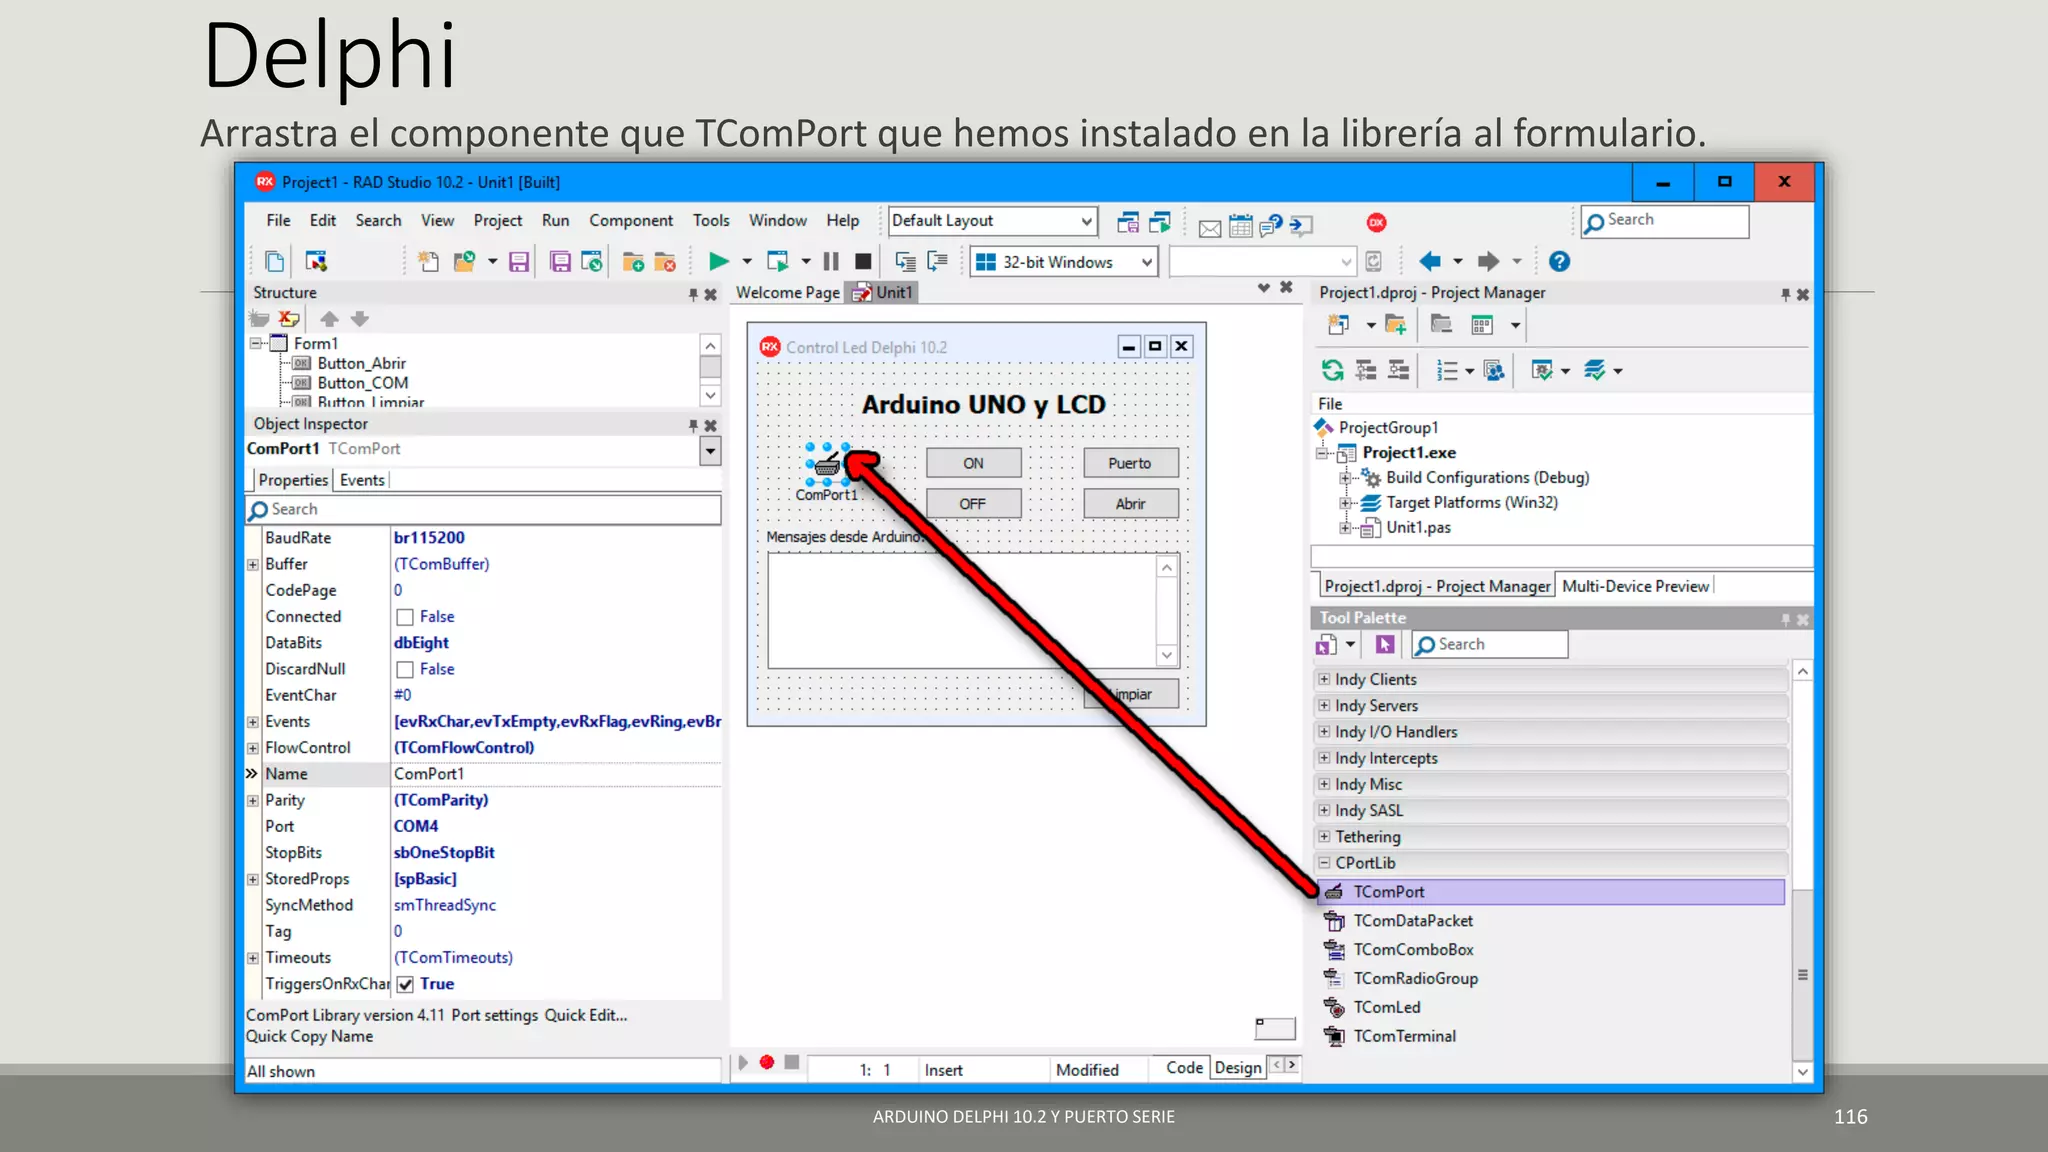Image resolution: width=2048 pixels, height=1152 pixels.
Task: Run the project with the green play icon
Action: [718, 262]
